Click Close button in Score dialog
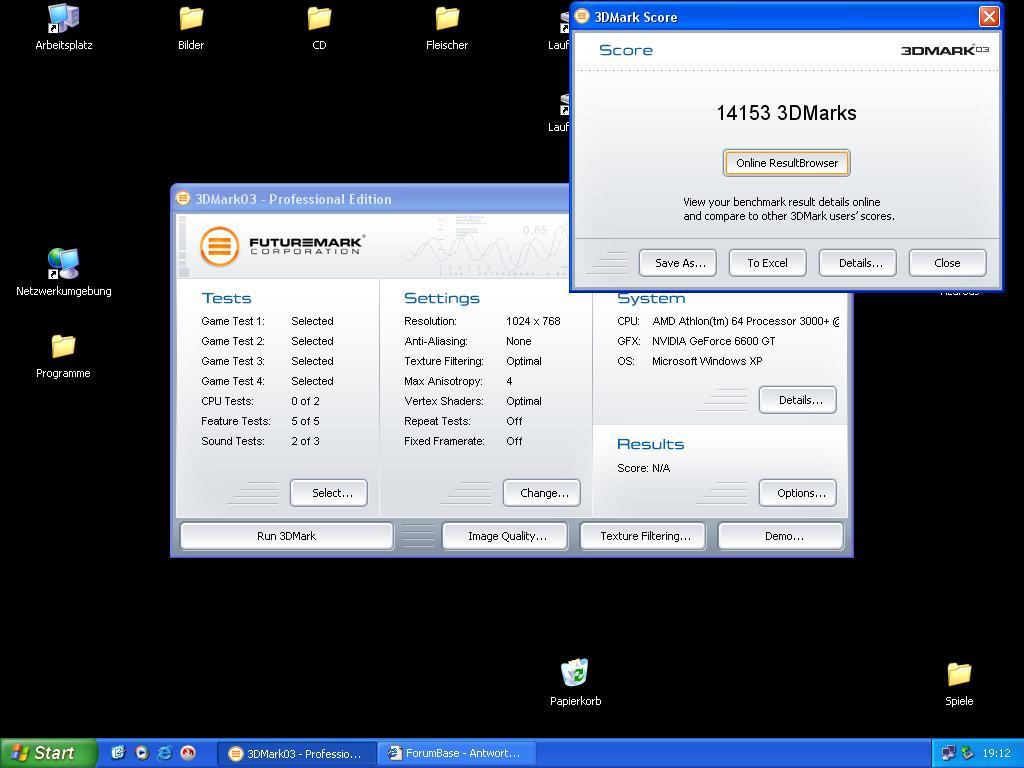Screen dimensions: 1024x768 tap(948, 263)
